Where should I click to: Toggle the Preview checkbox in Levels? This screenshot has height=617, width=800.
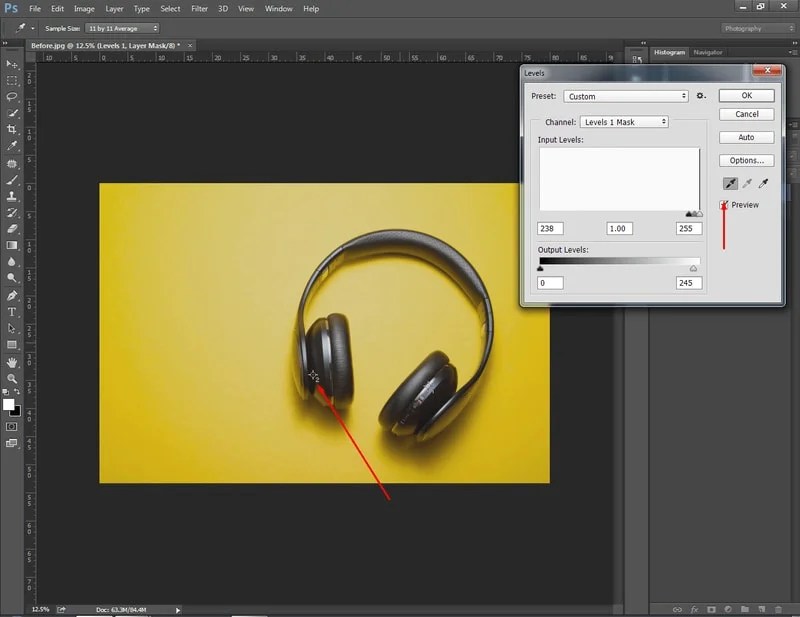pos(723,205)
